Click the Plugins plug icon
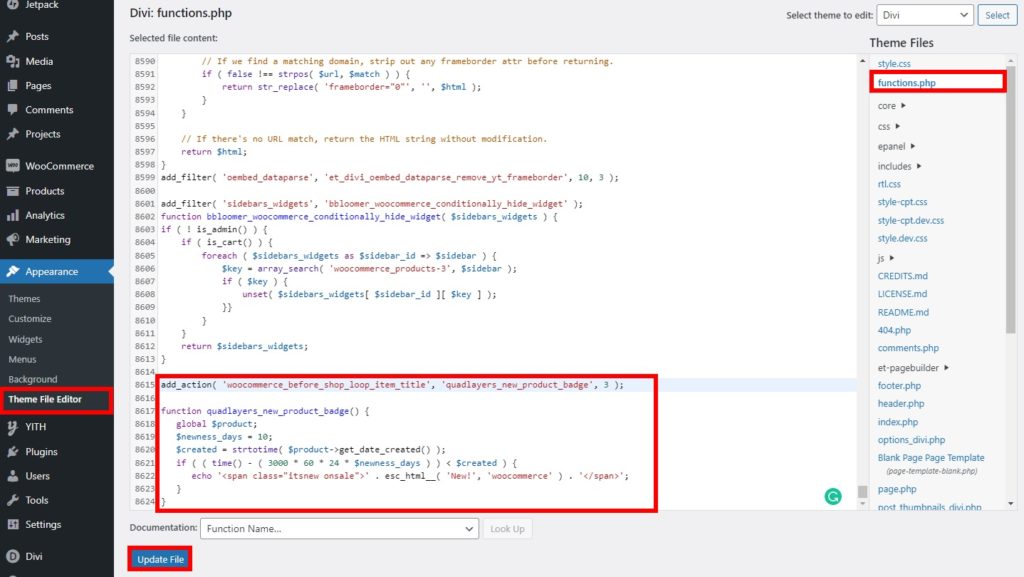The height and width of the screenshot is (577, 1024). [12, 452]
